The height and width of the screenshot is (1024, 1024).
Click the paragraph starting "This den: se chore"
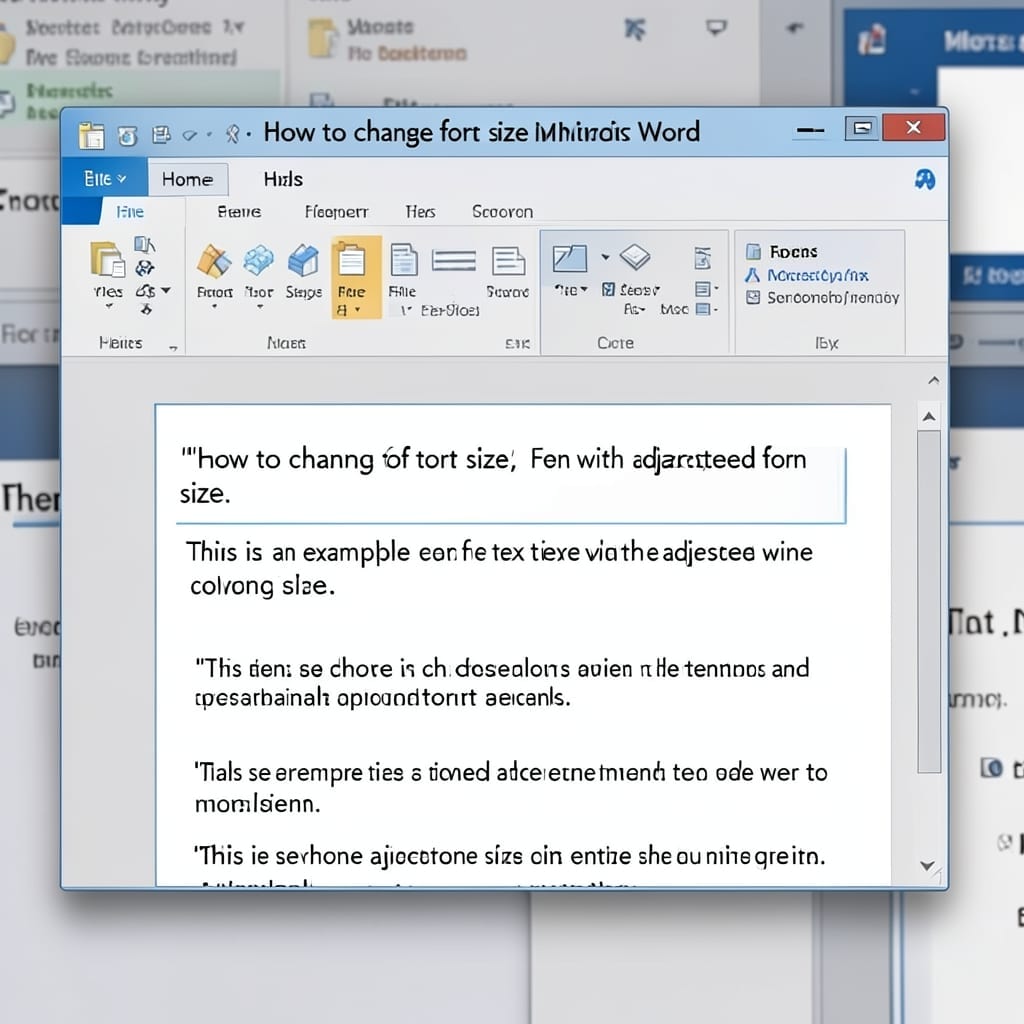click(502, 683)
